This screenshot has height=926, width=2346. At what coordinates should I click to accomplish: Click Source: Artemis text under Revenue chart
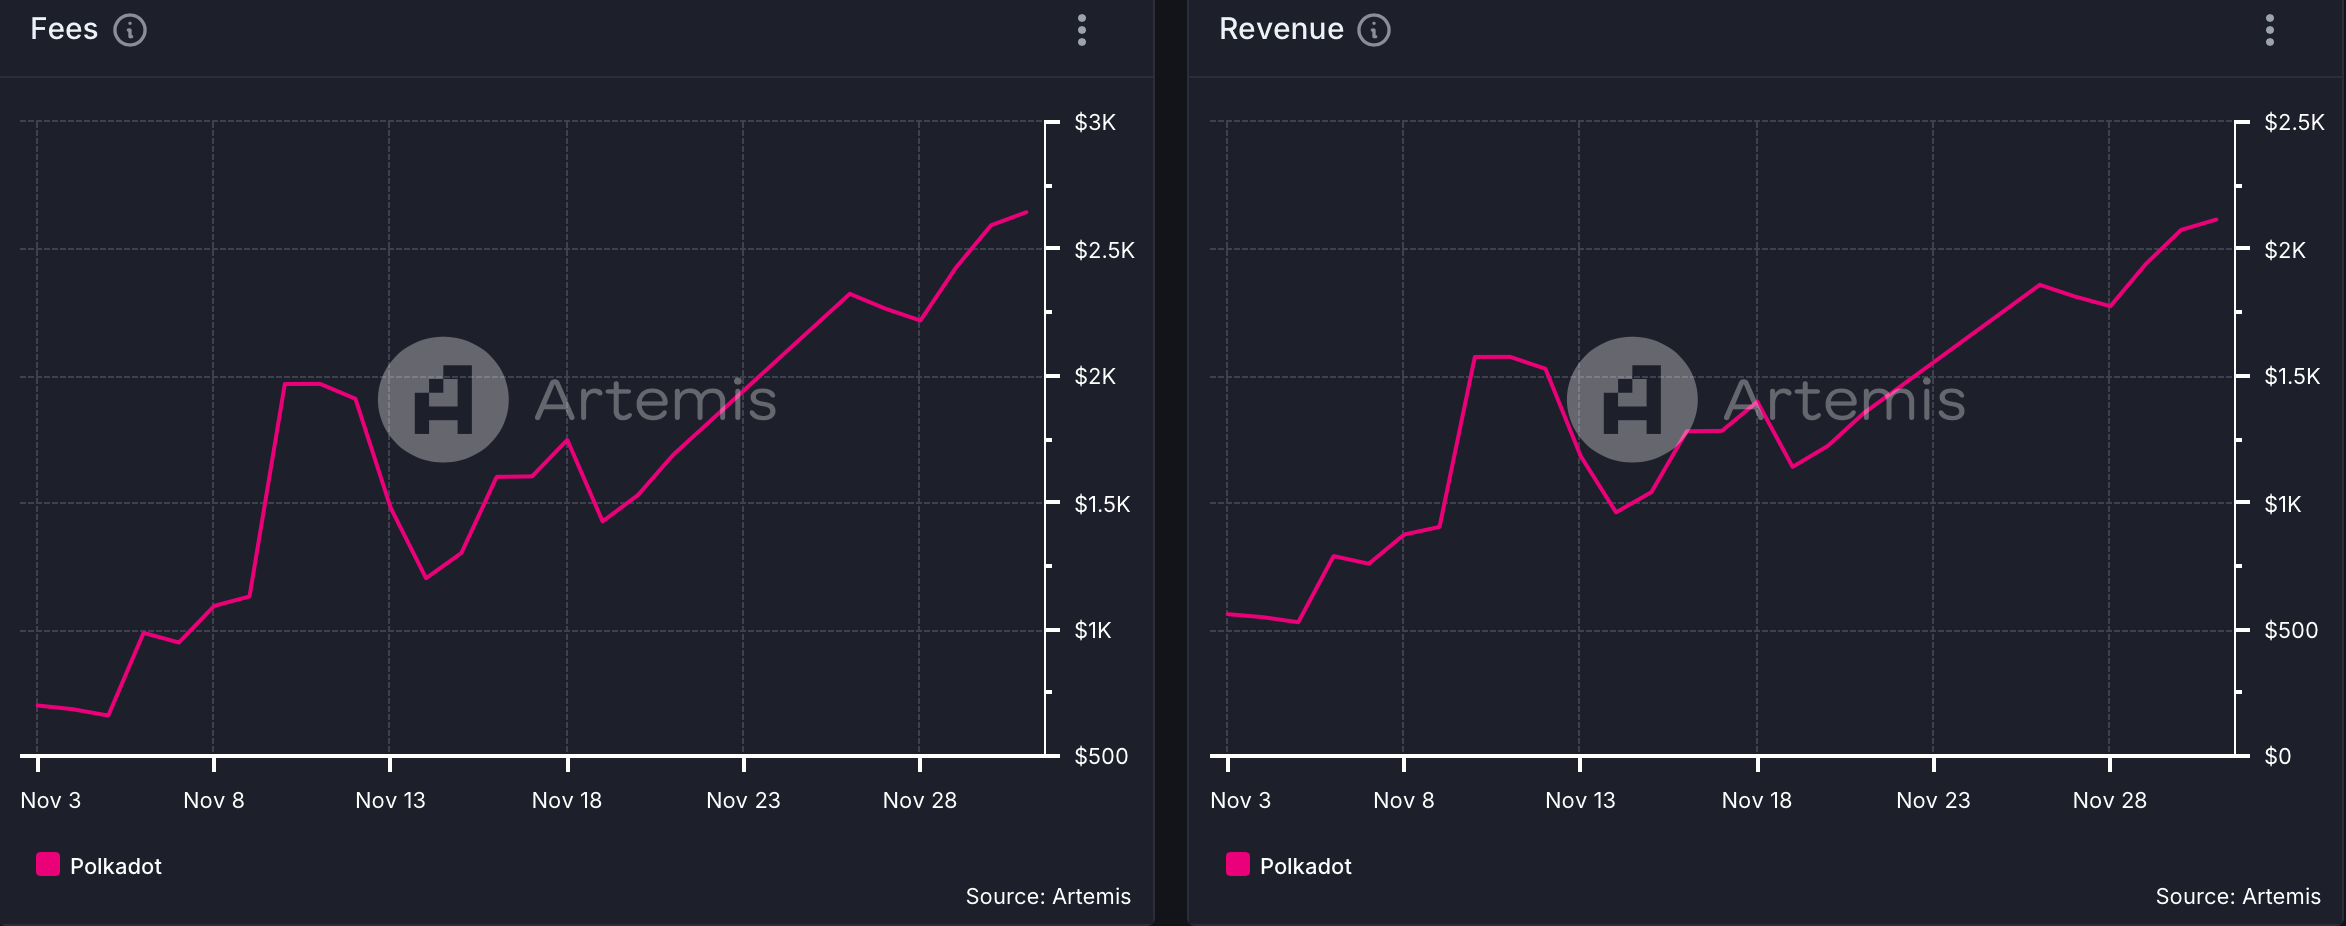click(x=2238, y=896)
